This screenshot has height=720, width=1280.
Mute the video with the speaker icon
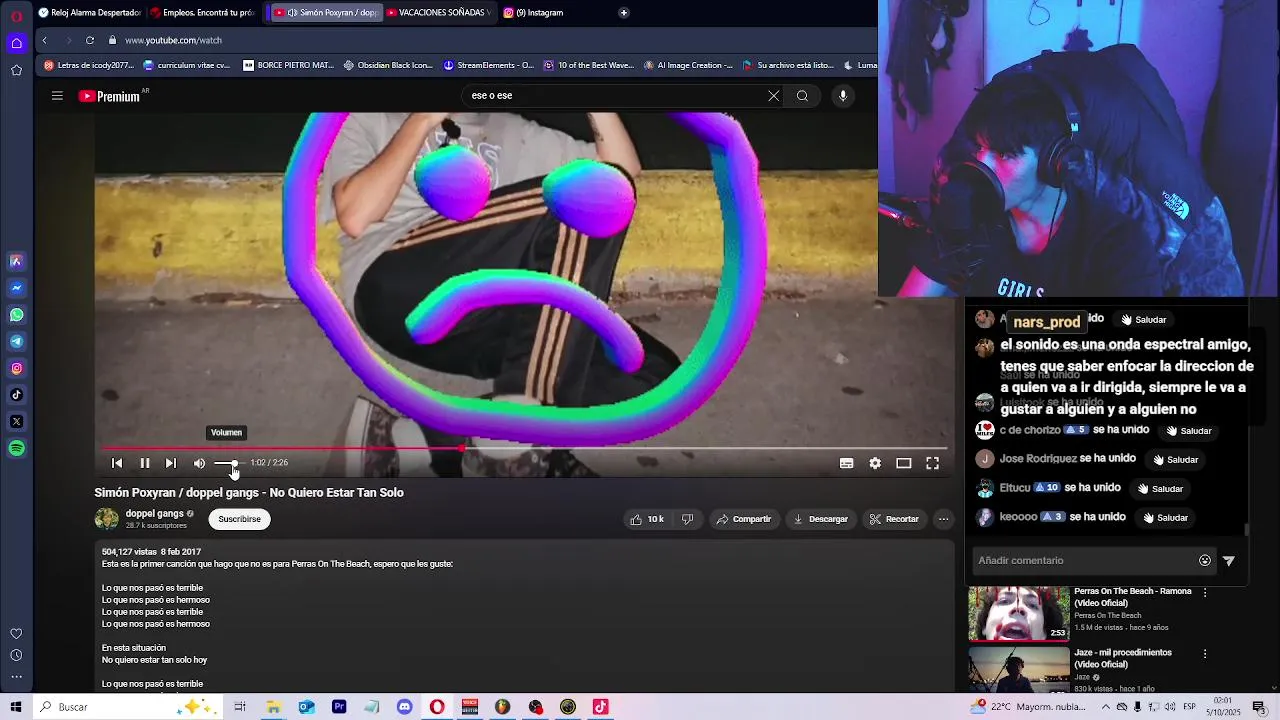[199, 463]
